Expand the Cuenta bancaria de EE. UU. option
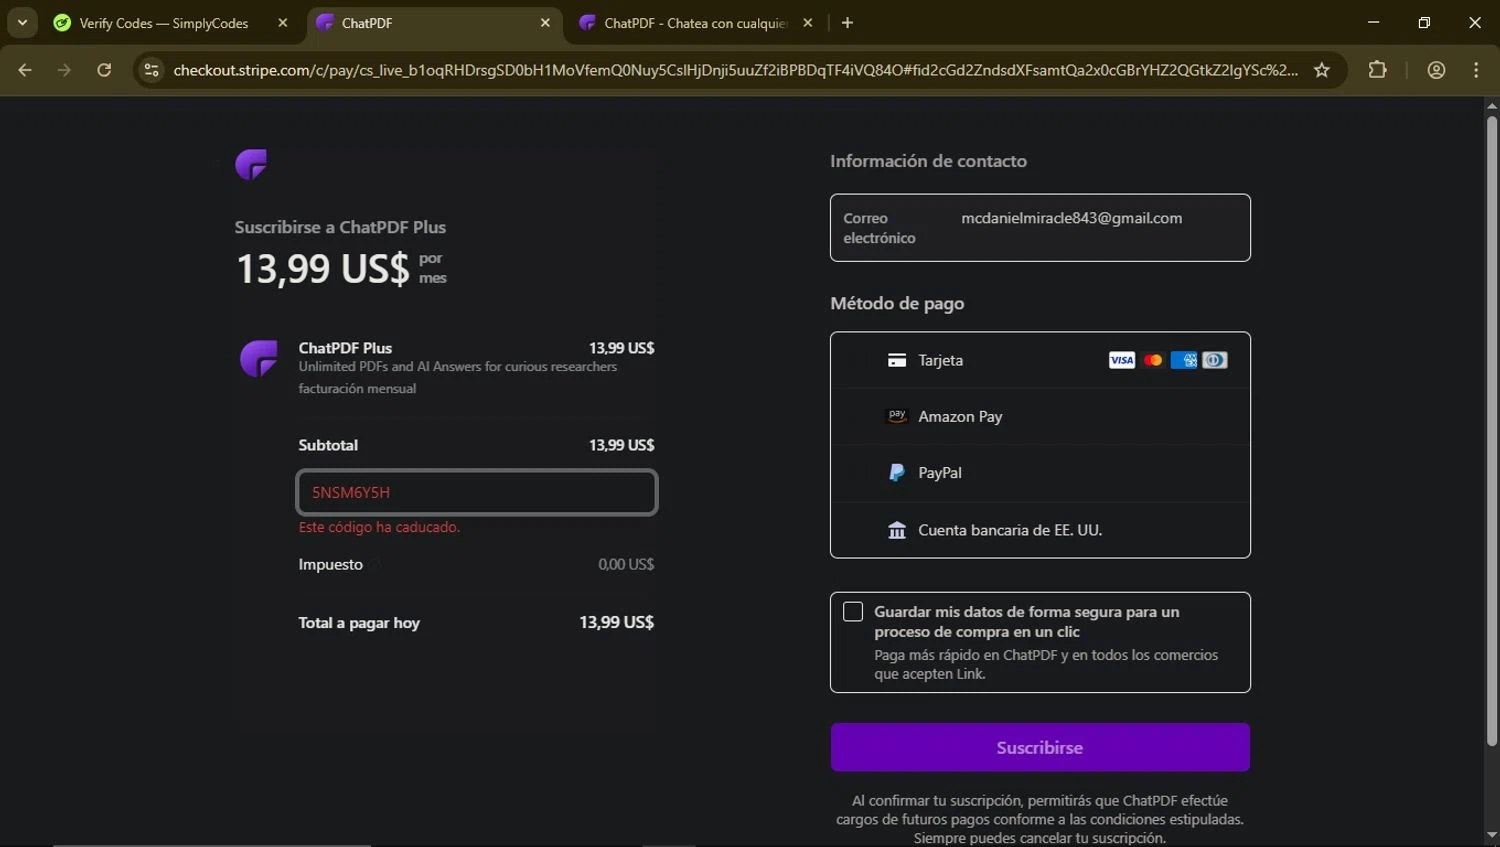Image resolution: width=1500 pixels, height=847 pixels. click(1010, 530)
